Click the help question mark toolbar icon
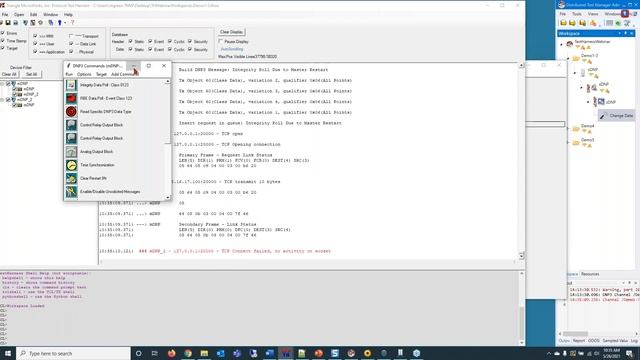The image size is (640, 360). (x=73, y=23)
